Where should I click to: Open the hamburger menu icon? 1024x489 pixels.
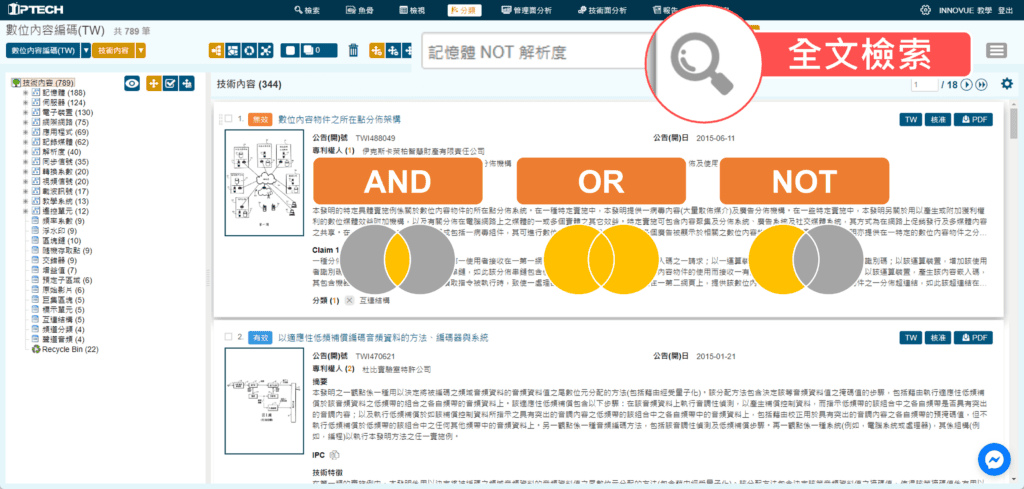click(996, 51)
